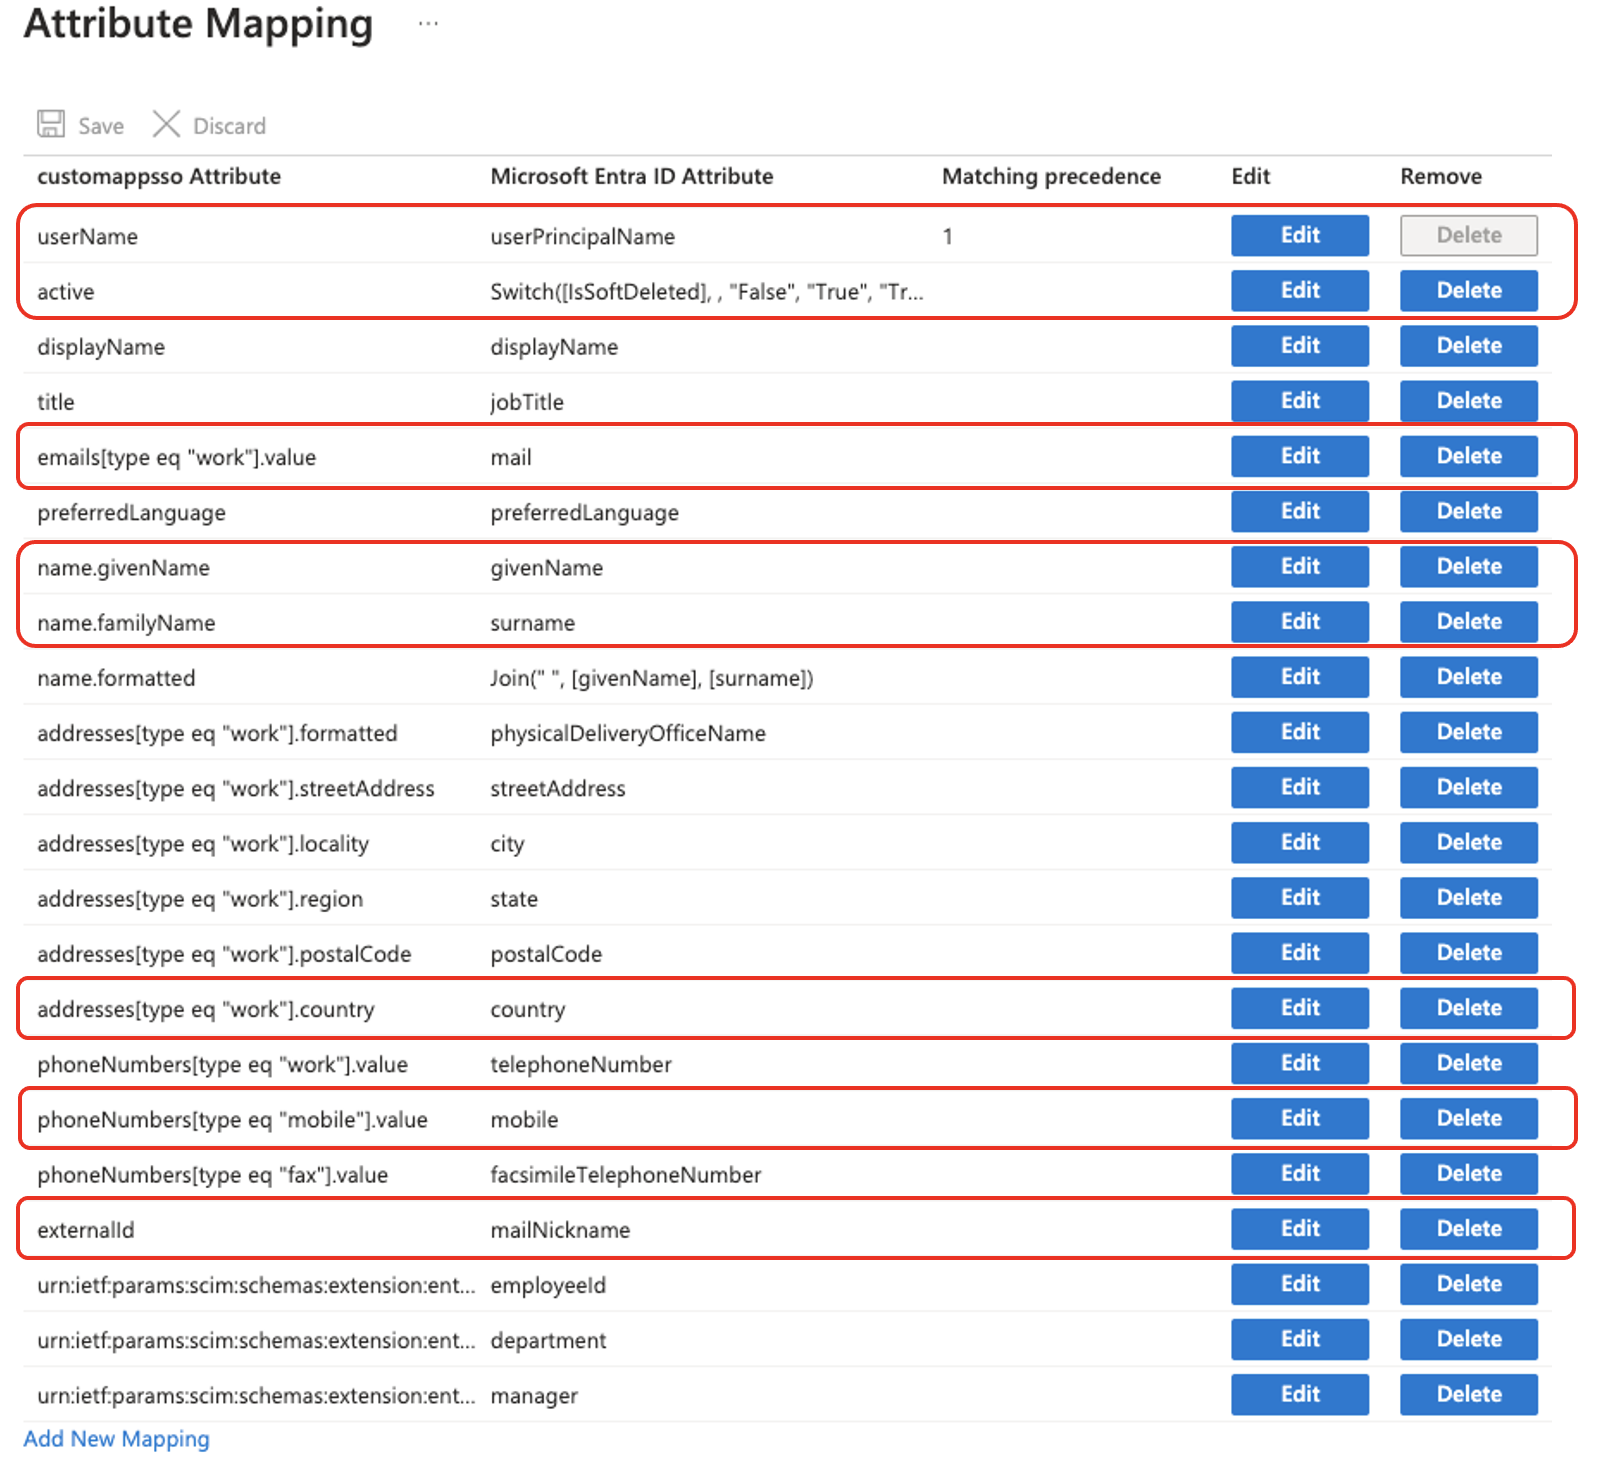This screenshot has height=1468, width=1602.
Task: Edit the telephoneNumber mapping
Action: click(x=1299, y=1063)
